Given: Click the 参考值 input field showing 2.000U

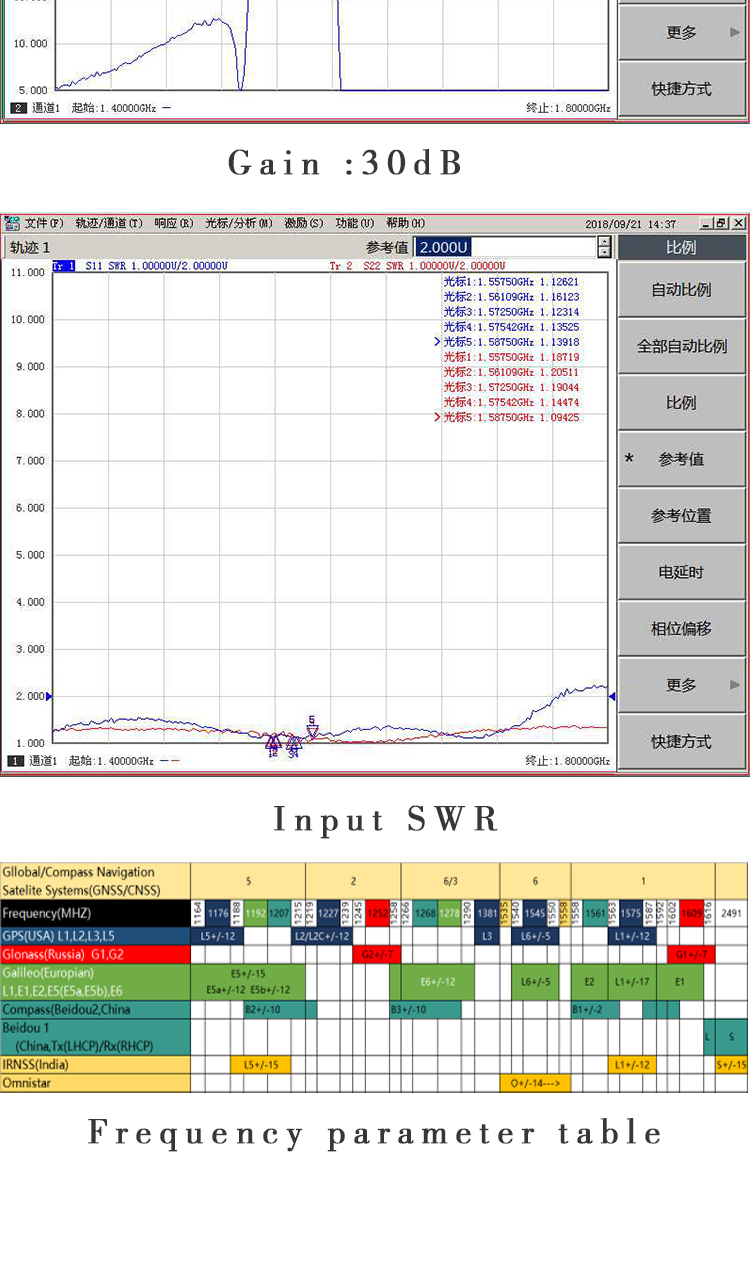Looking at the screenshot, I should 504,247.
